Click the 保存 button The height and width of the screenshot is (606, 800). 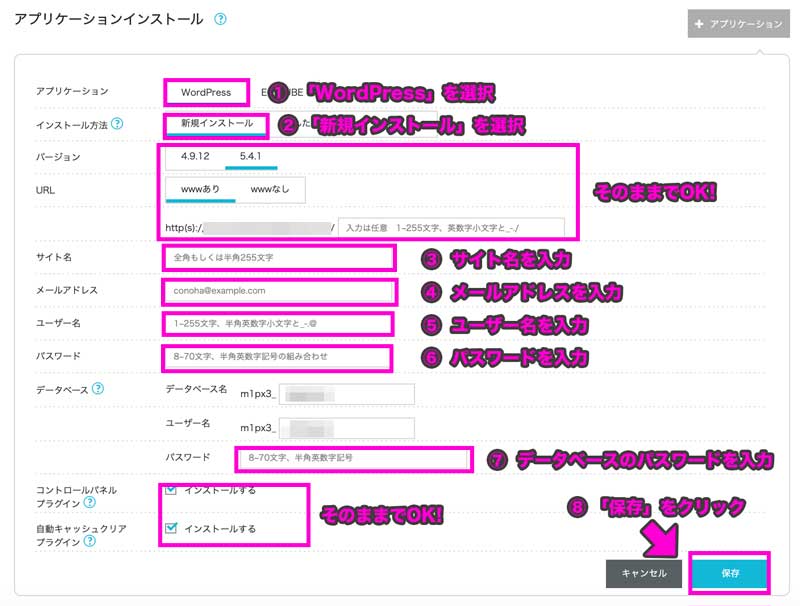[730, 573]
